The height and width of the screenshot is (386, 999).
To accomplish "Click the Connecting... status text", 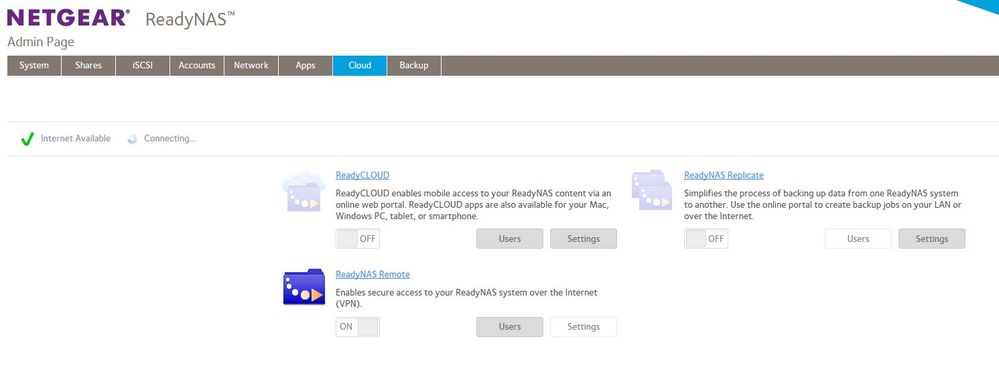I will coord(170,138).
